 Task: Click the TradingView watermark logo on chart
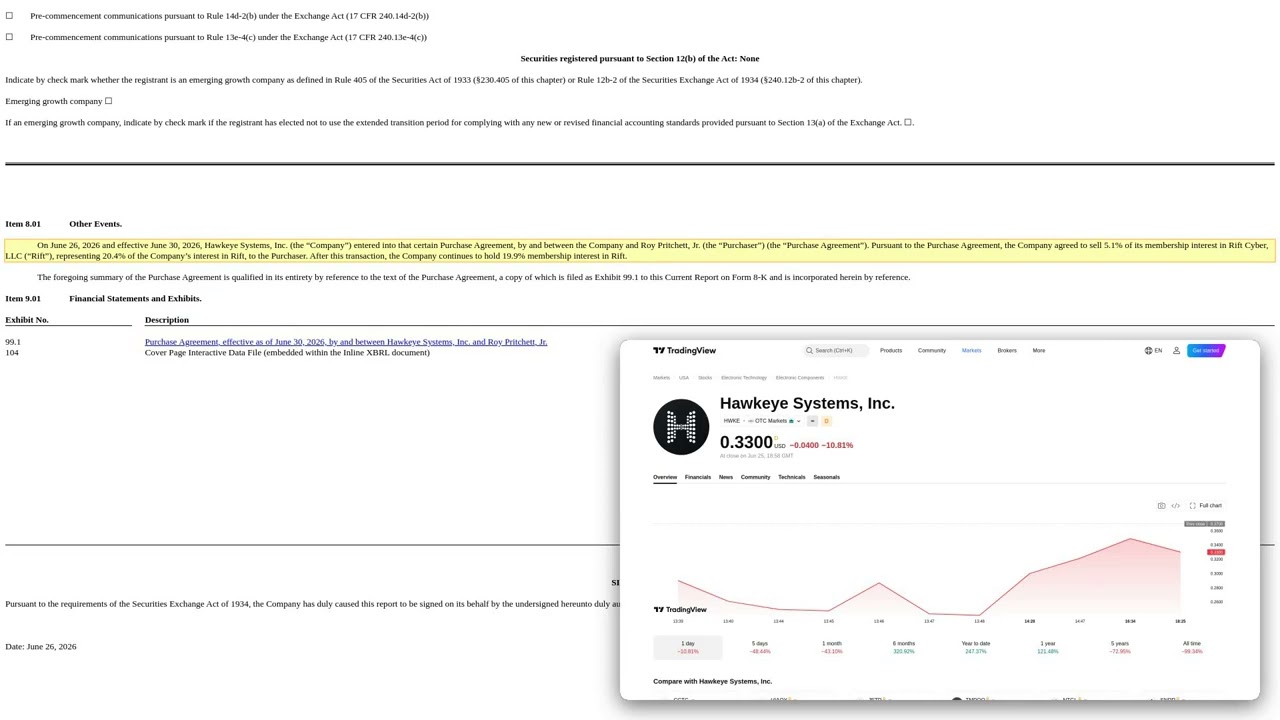point(680,610)
